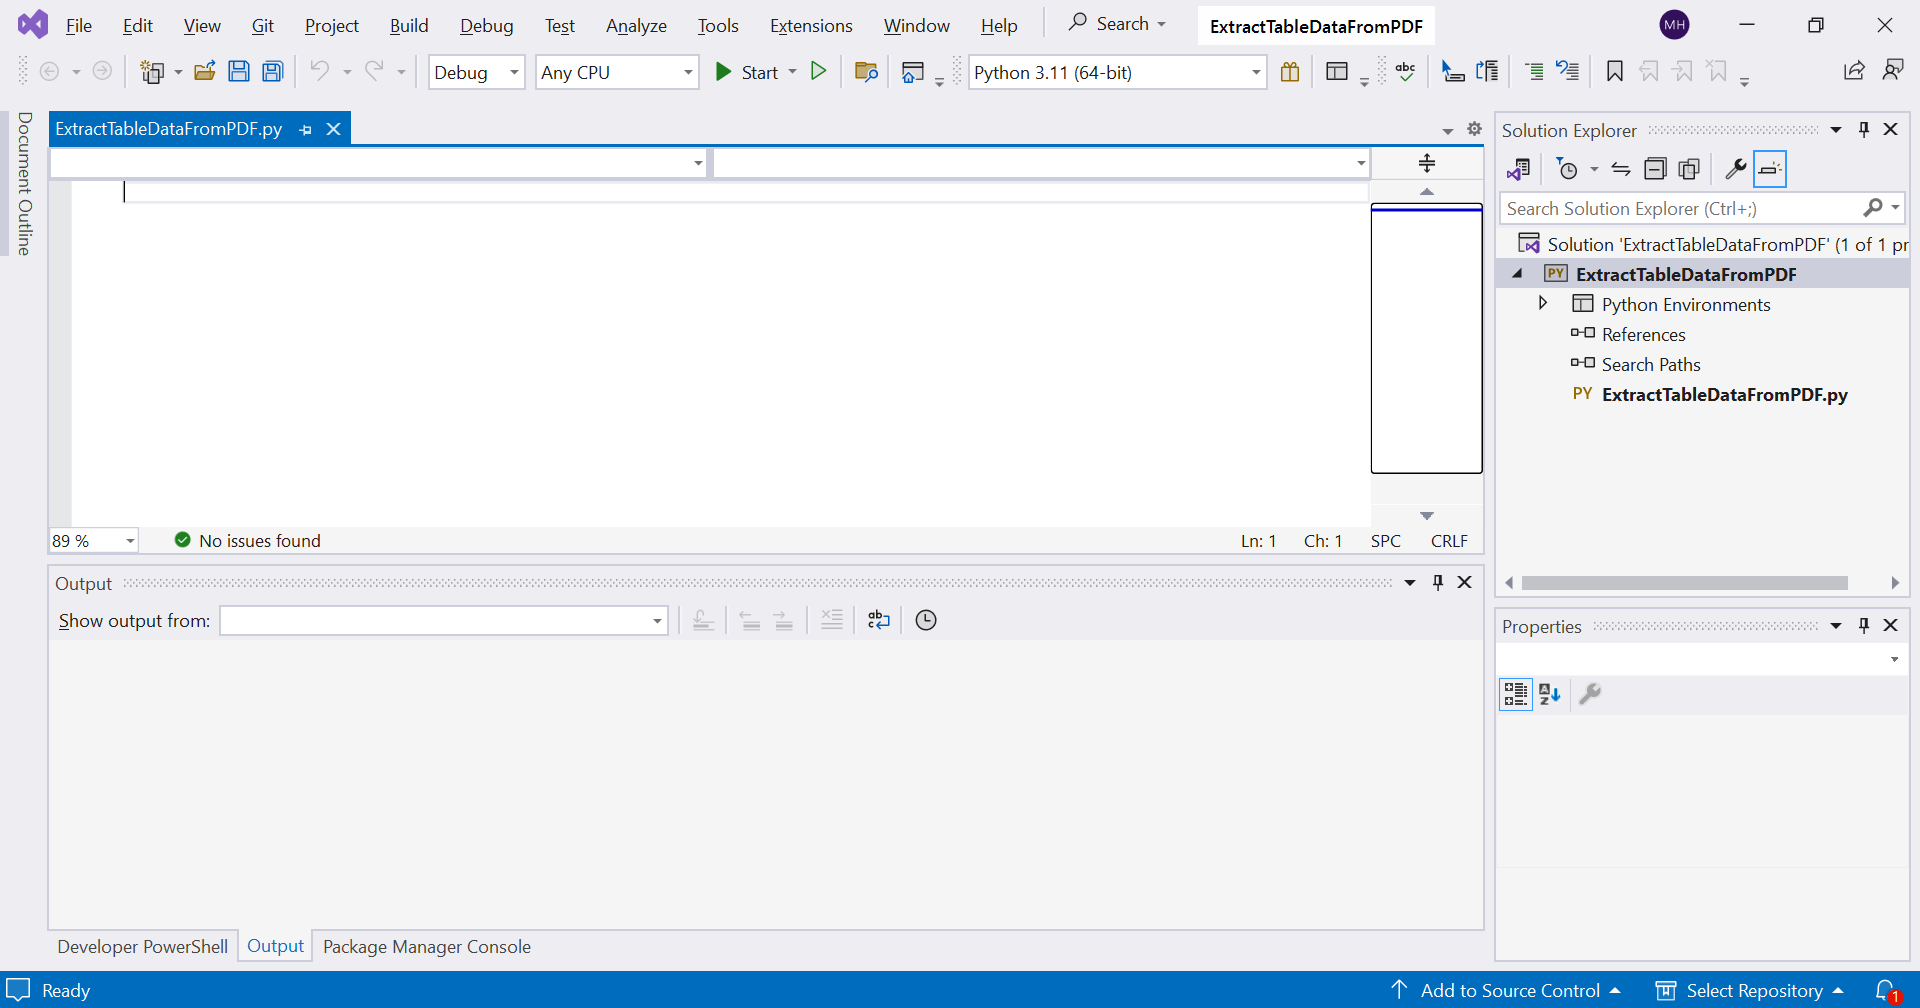This screenshot has height=1008, width=1920.
Task: Toggle Preview Selected Items in Solution Explorer
Action: point(1689,169)
